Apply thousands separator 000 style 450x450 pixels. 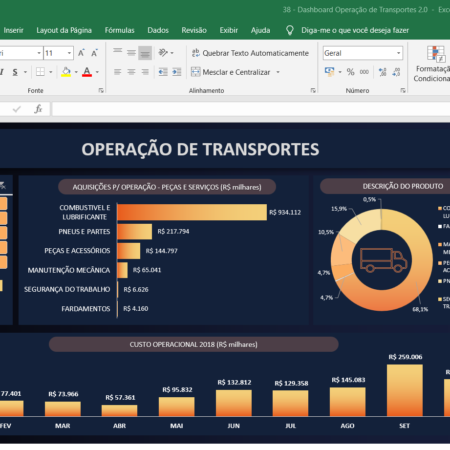coord(364,72)
